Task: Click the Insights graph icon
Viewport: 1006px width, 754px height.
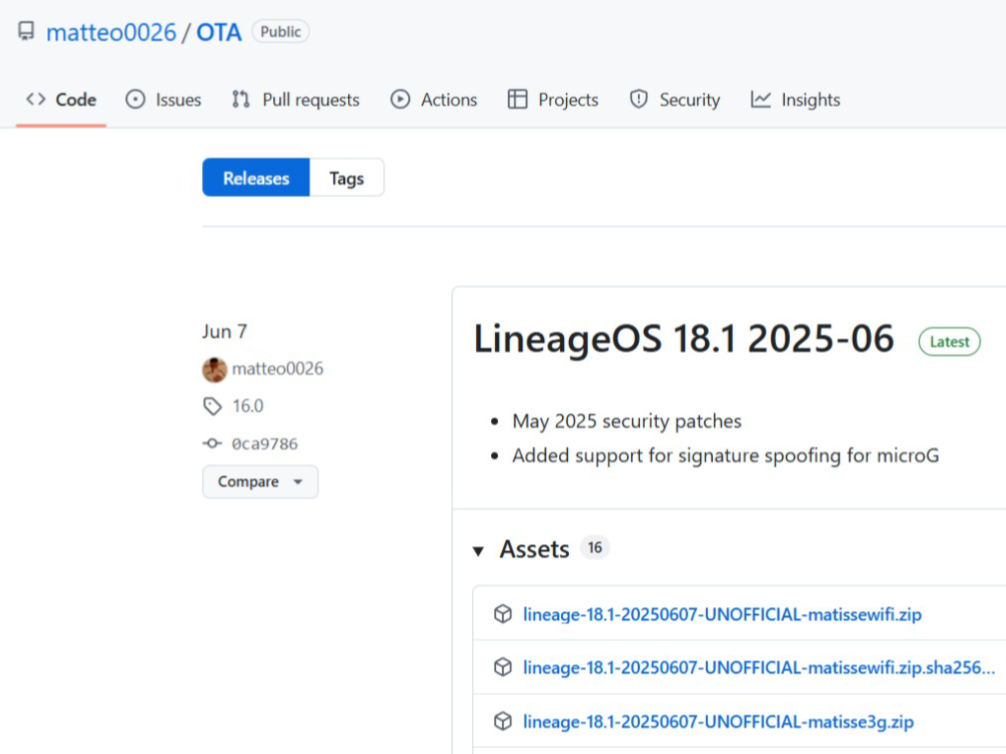Action: pos(762,99)
